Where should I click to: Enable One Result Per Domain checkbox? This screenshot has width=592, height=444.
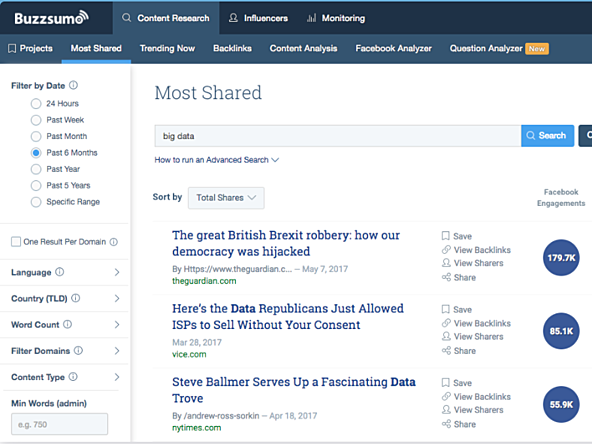click(16, 242)
